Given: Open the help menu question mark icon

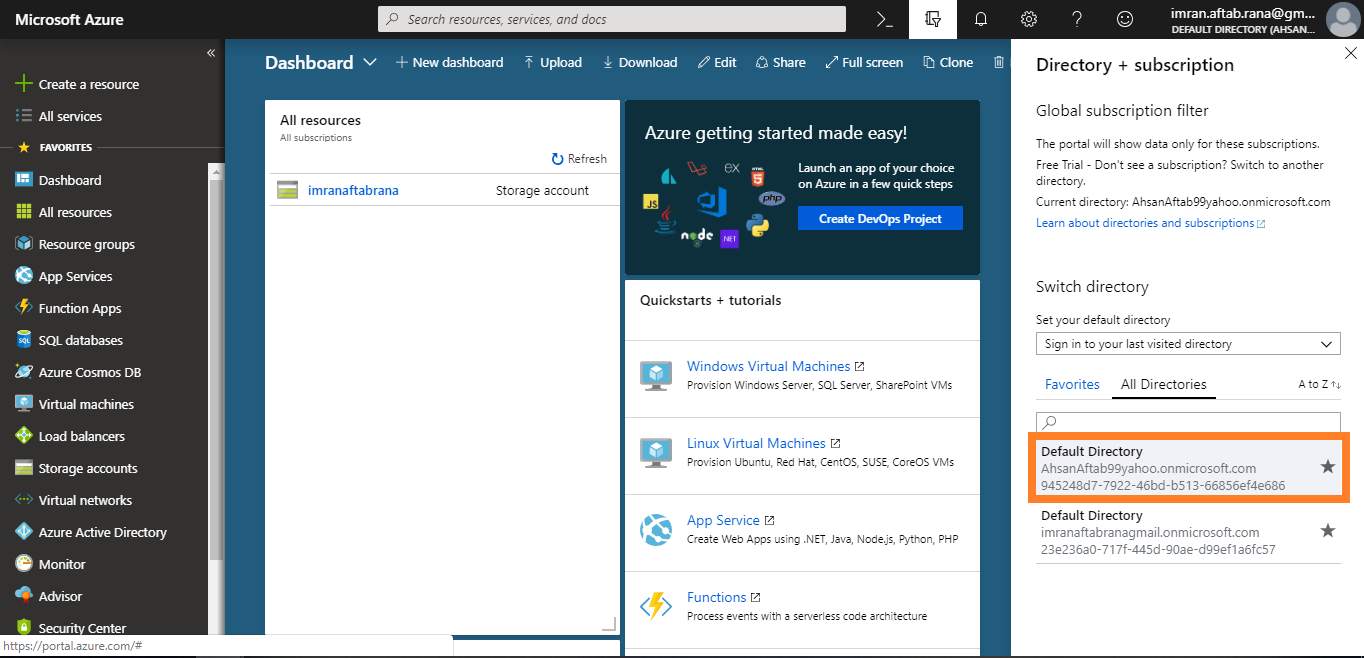Looking at the screenshot, I should point(1075,19).
